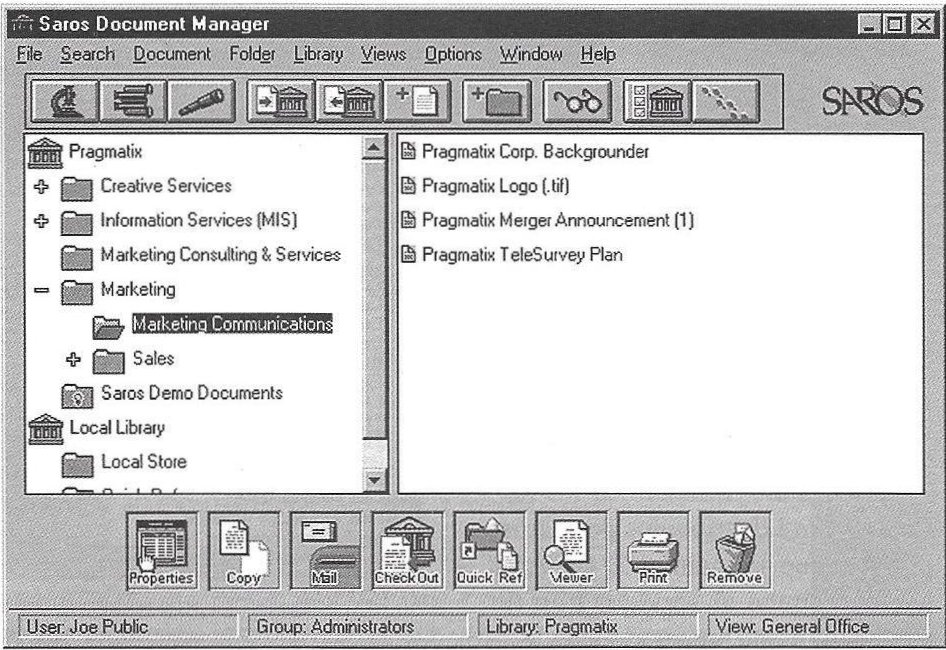The image size is (946, 650).
Task: Open the Viewer button
Action: pyautogui.click(x=571, y=551)
